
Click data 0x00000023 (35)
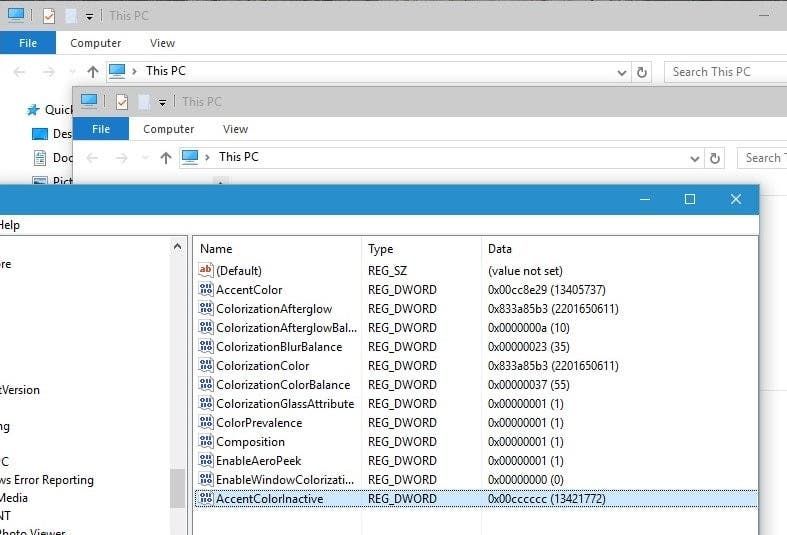(528, 346)
